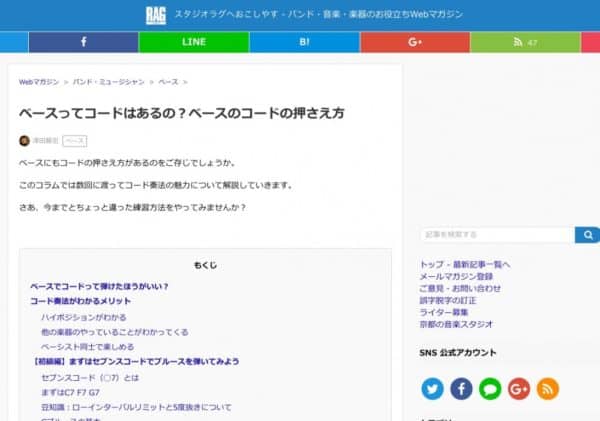This screenshot has height=421, width=600.
Task: Click the author avatar image
Action: 24,141
